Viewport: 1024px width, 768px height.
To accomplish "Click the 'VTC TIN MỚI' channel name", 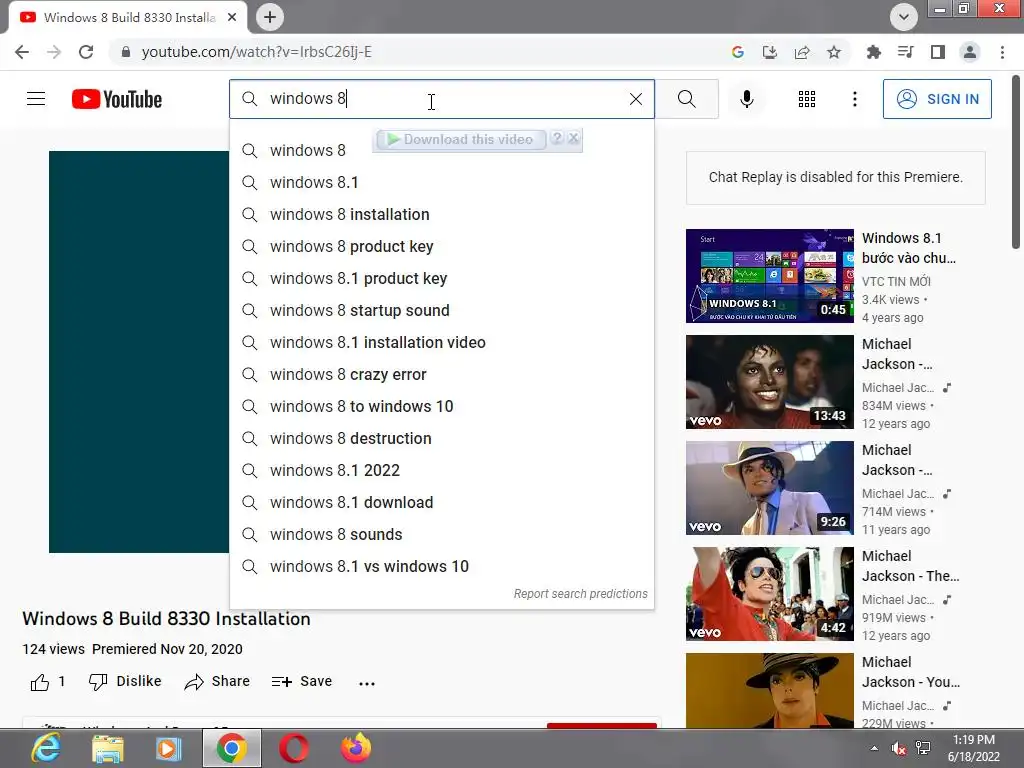I will (x=896, y=281).
